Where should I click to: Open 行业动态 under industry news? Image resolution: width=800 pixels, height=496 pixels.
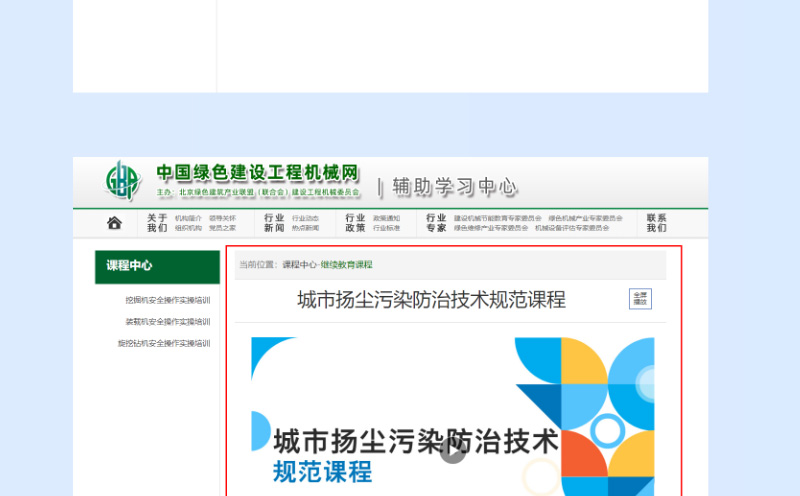click(305, 218)
